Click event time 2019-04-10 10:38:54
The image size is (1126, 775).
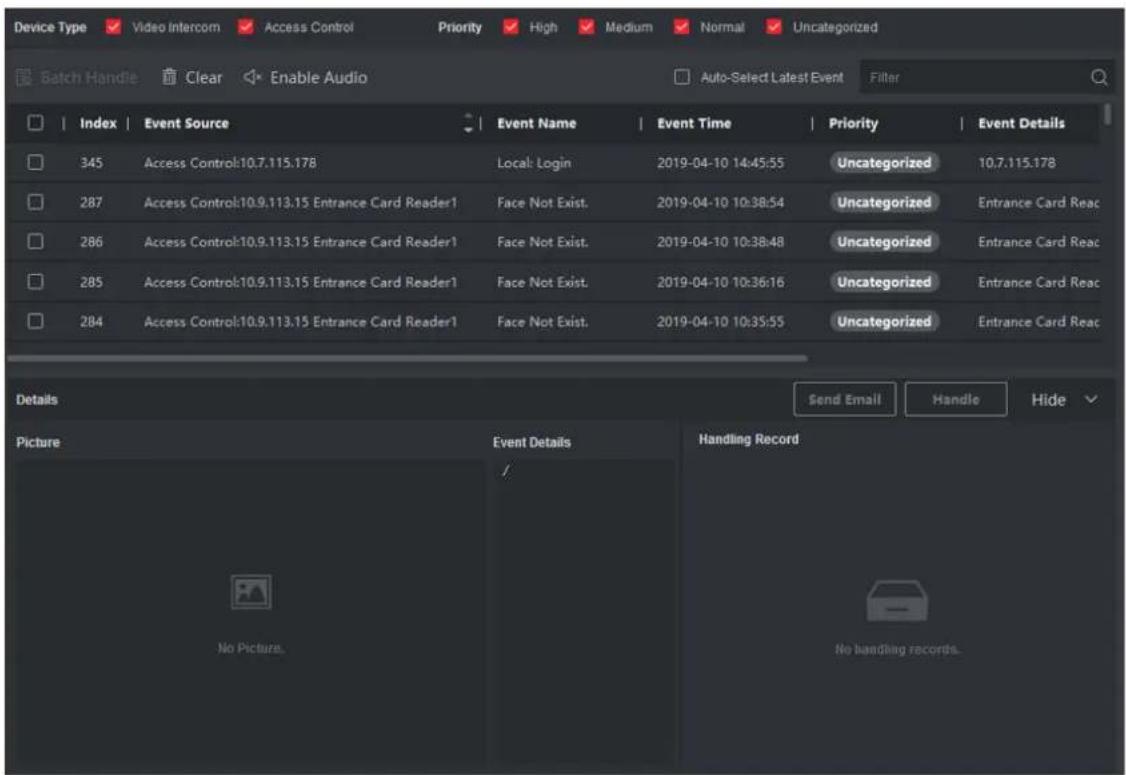[x=720, y=203]
